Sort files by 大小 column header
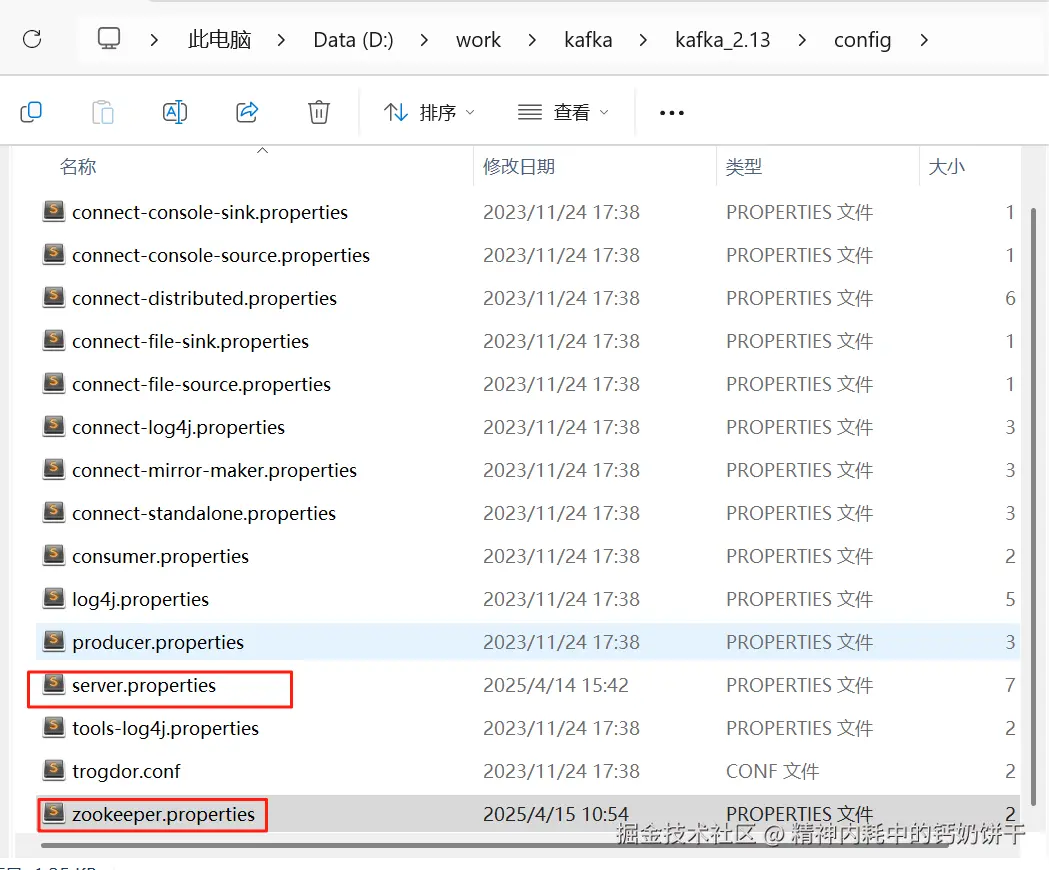The image size is (1049, 870). 947,167
